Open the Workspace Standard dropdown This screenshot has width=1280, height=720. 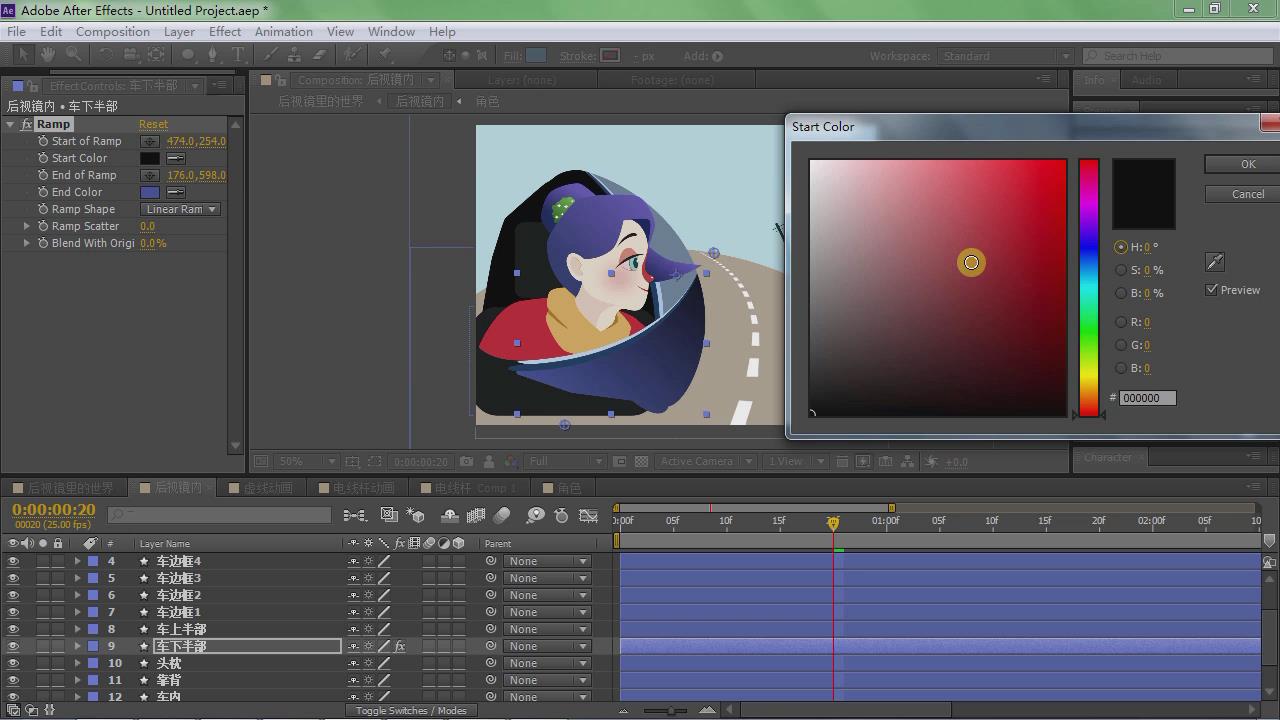[x=1006, y=56]
